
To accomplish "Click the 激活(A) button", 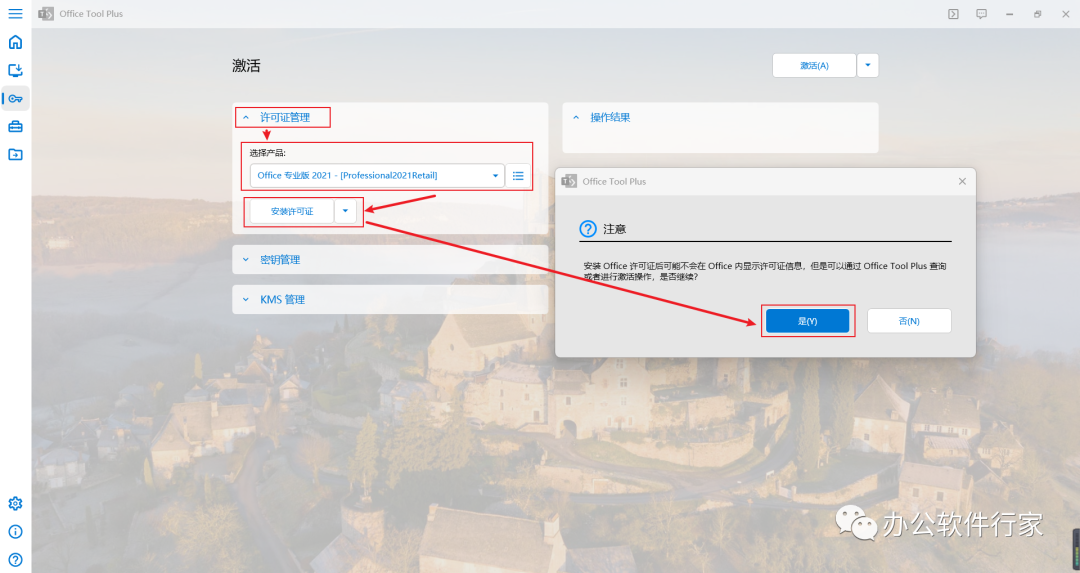I will coord(814,65).
